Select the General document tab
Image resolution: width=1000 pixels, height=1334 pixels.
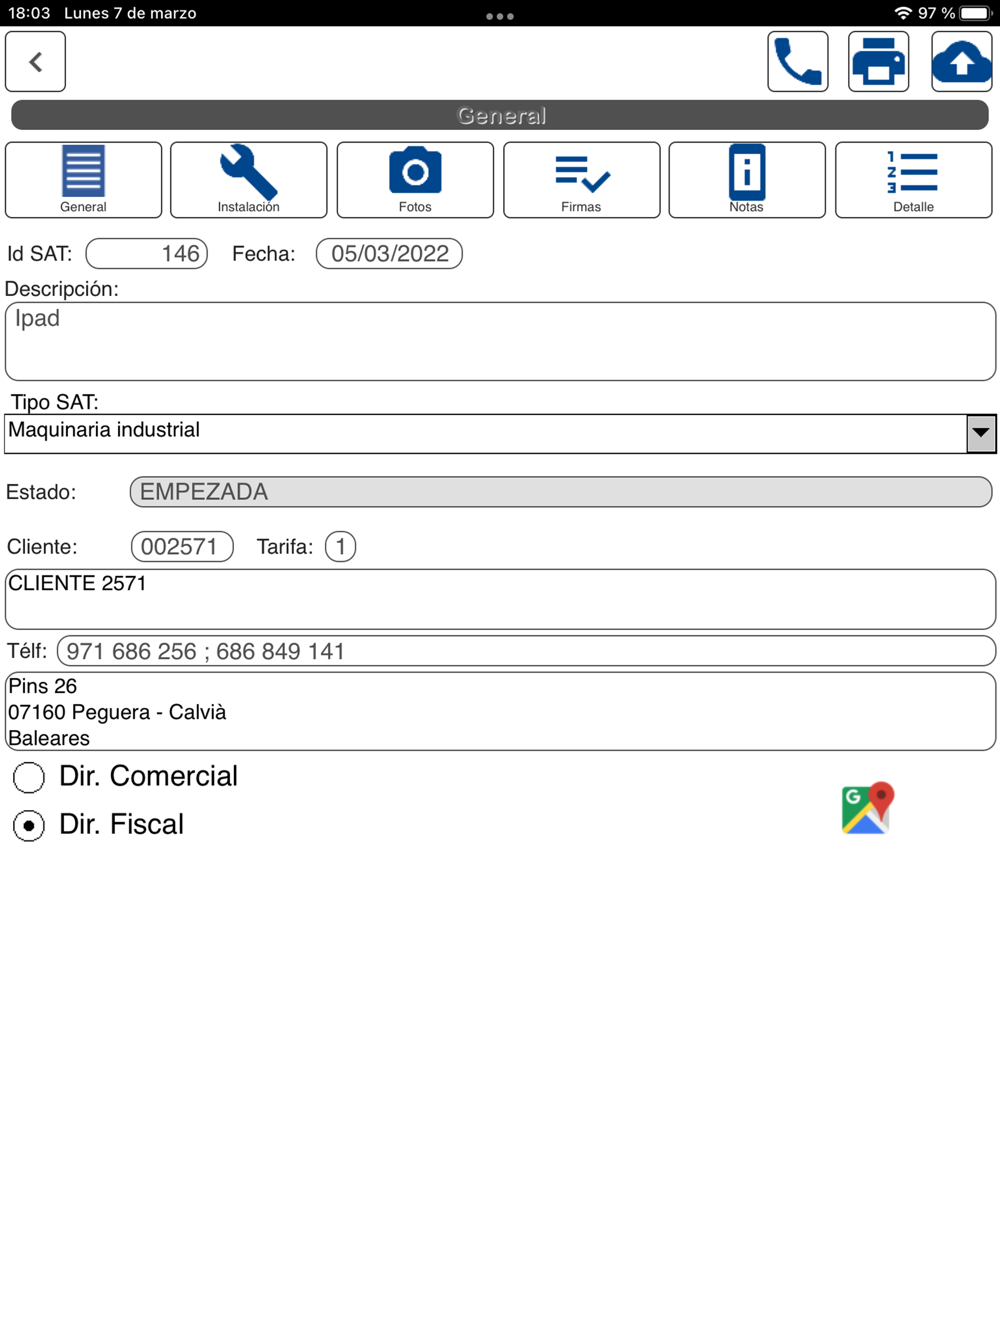tap(83, 180)
